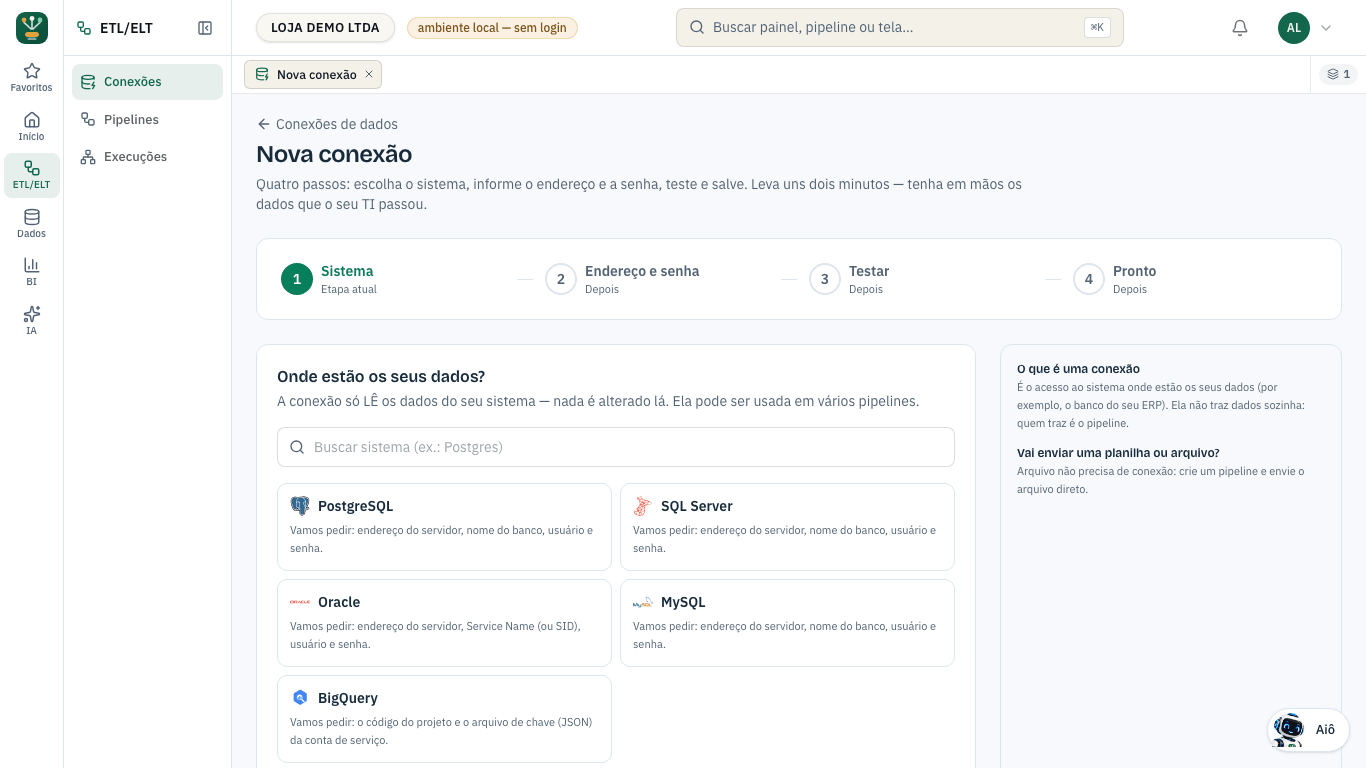
Task: Open Pipelines in the sidebar
Action: click(147, 120)
